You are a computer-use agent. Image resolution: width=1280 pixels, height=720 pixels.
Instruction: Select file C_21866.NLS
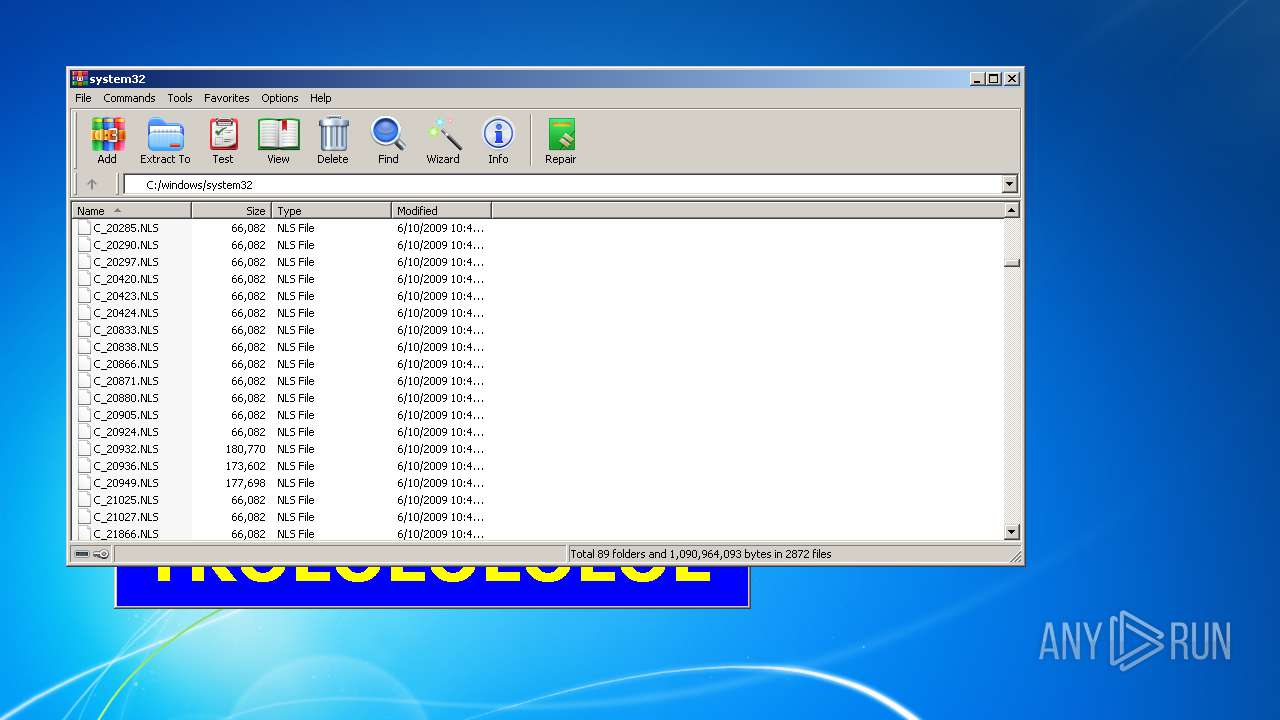tap(126, 534)
